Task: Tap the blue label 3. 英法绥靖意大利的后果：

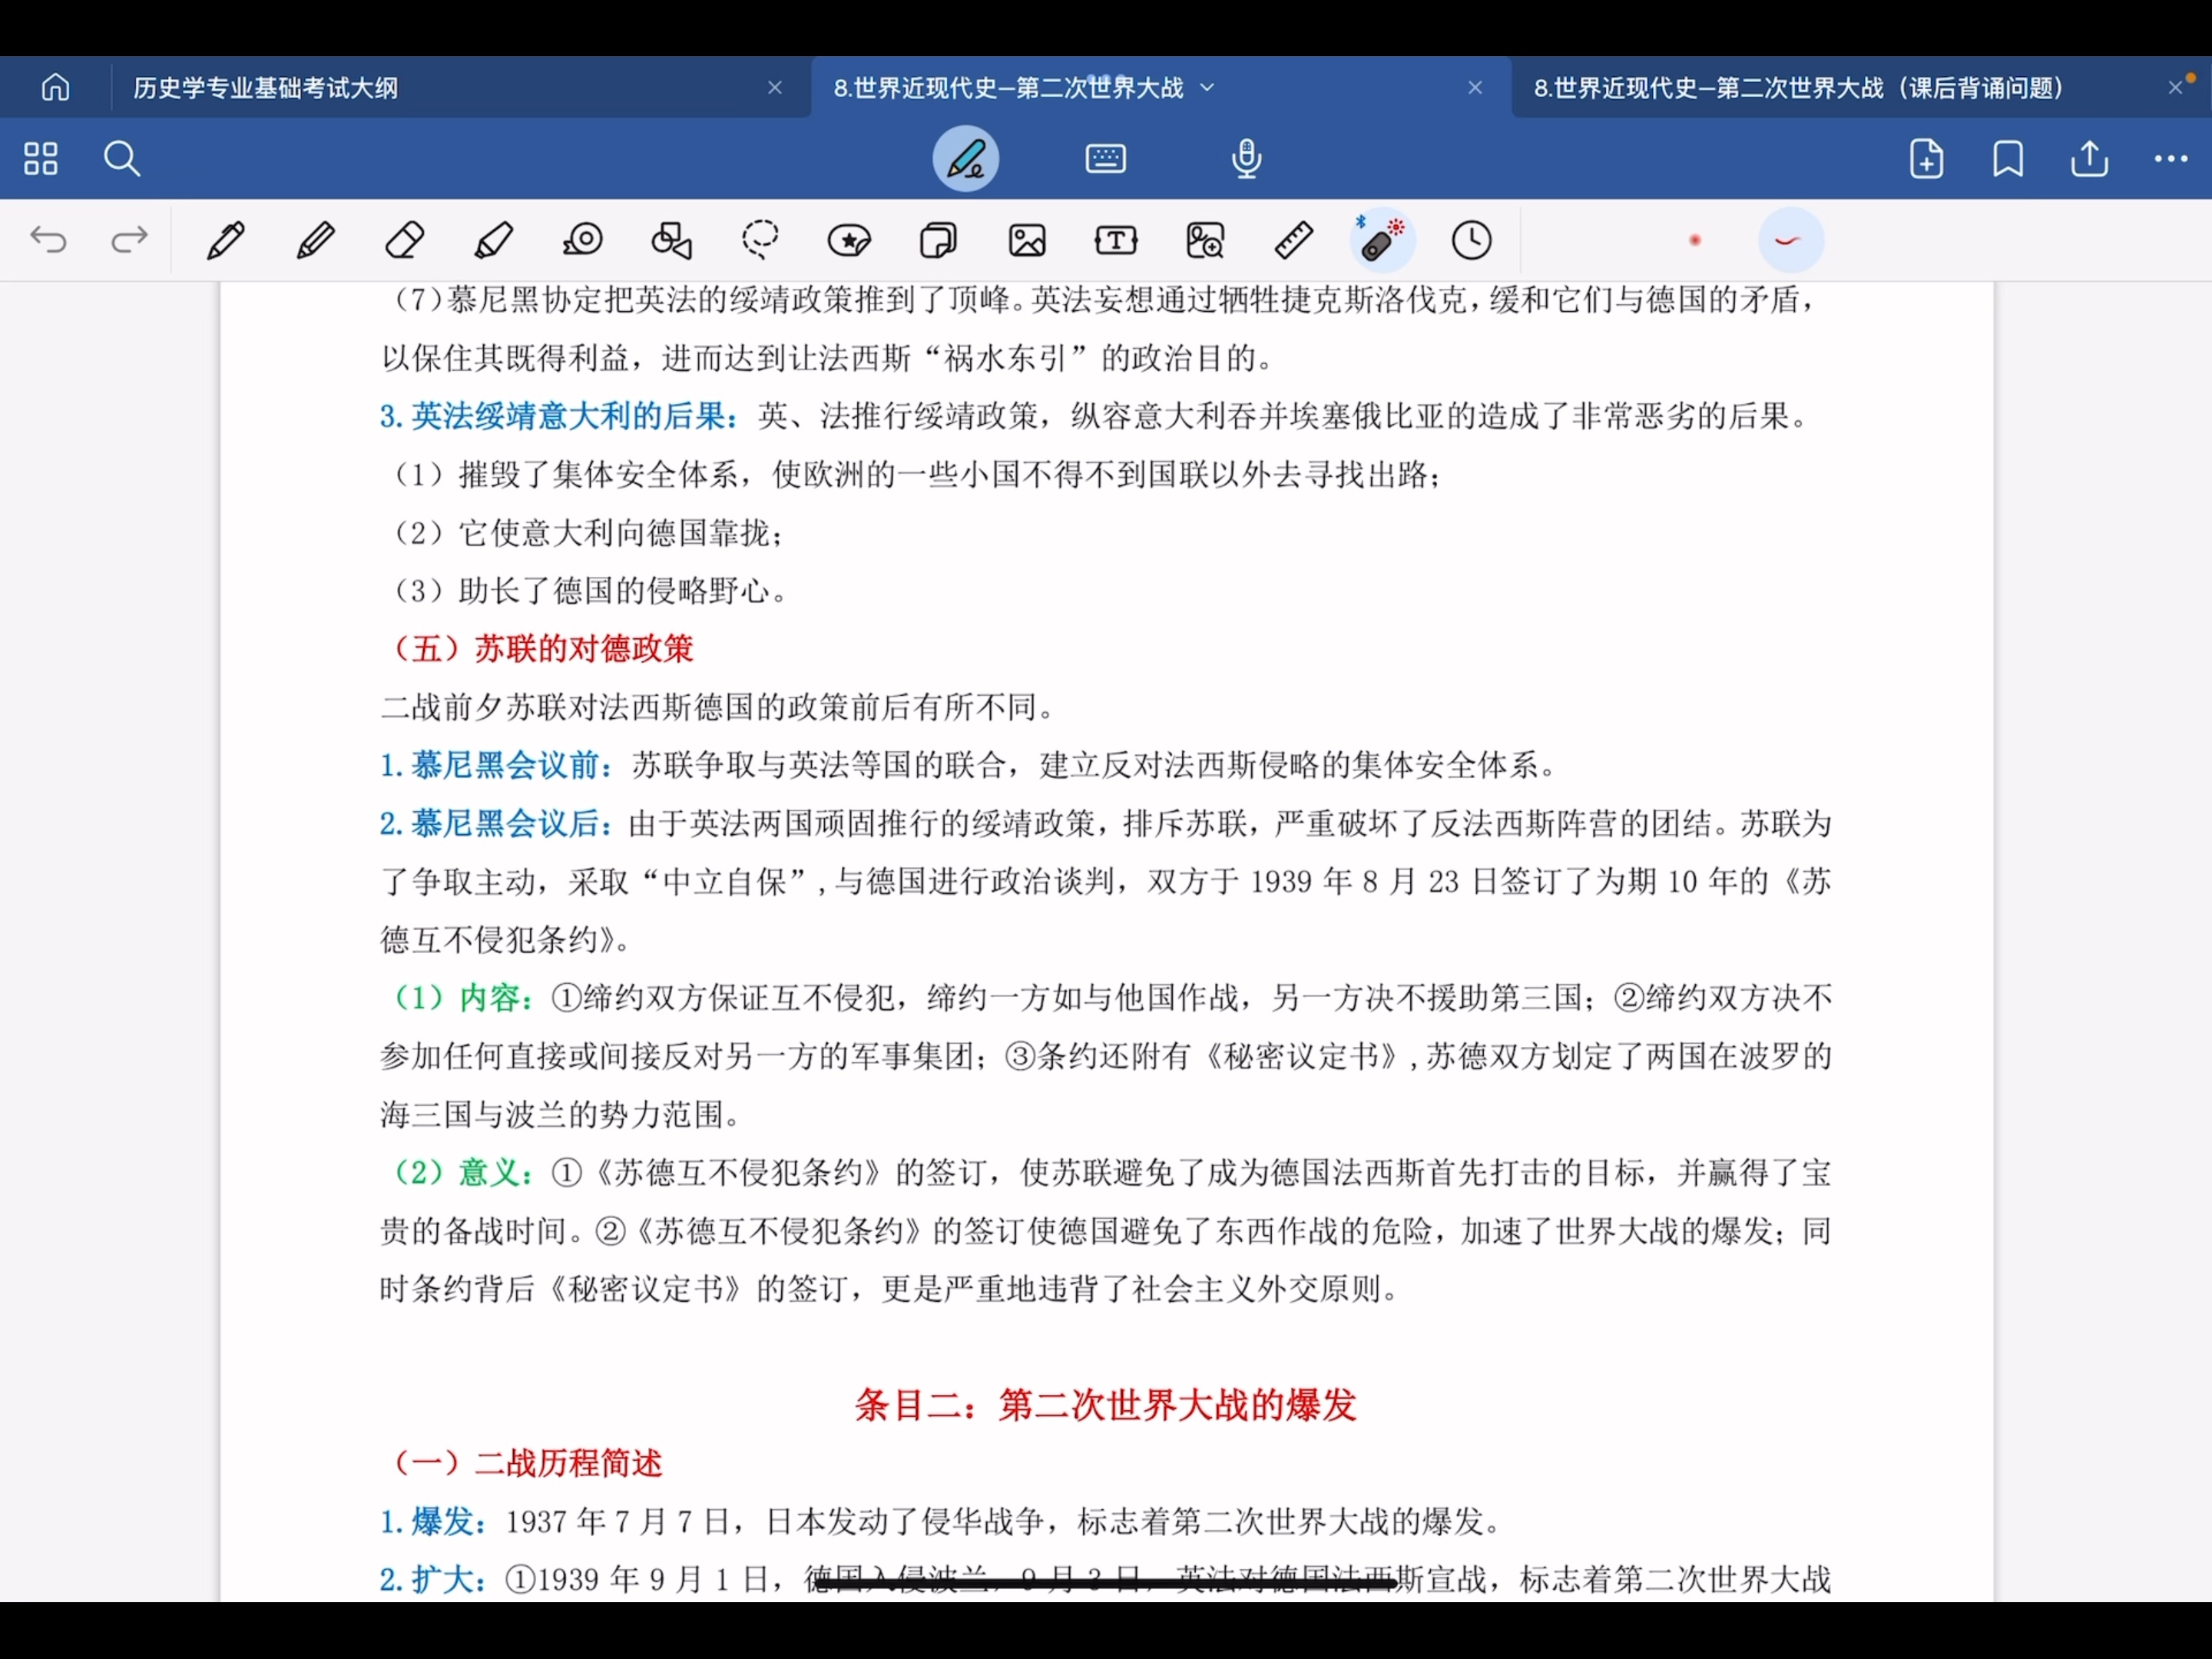Action: pos(560,415)
